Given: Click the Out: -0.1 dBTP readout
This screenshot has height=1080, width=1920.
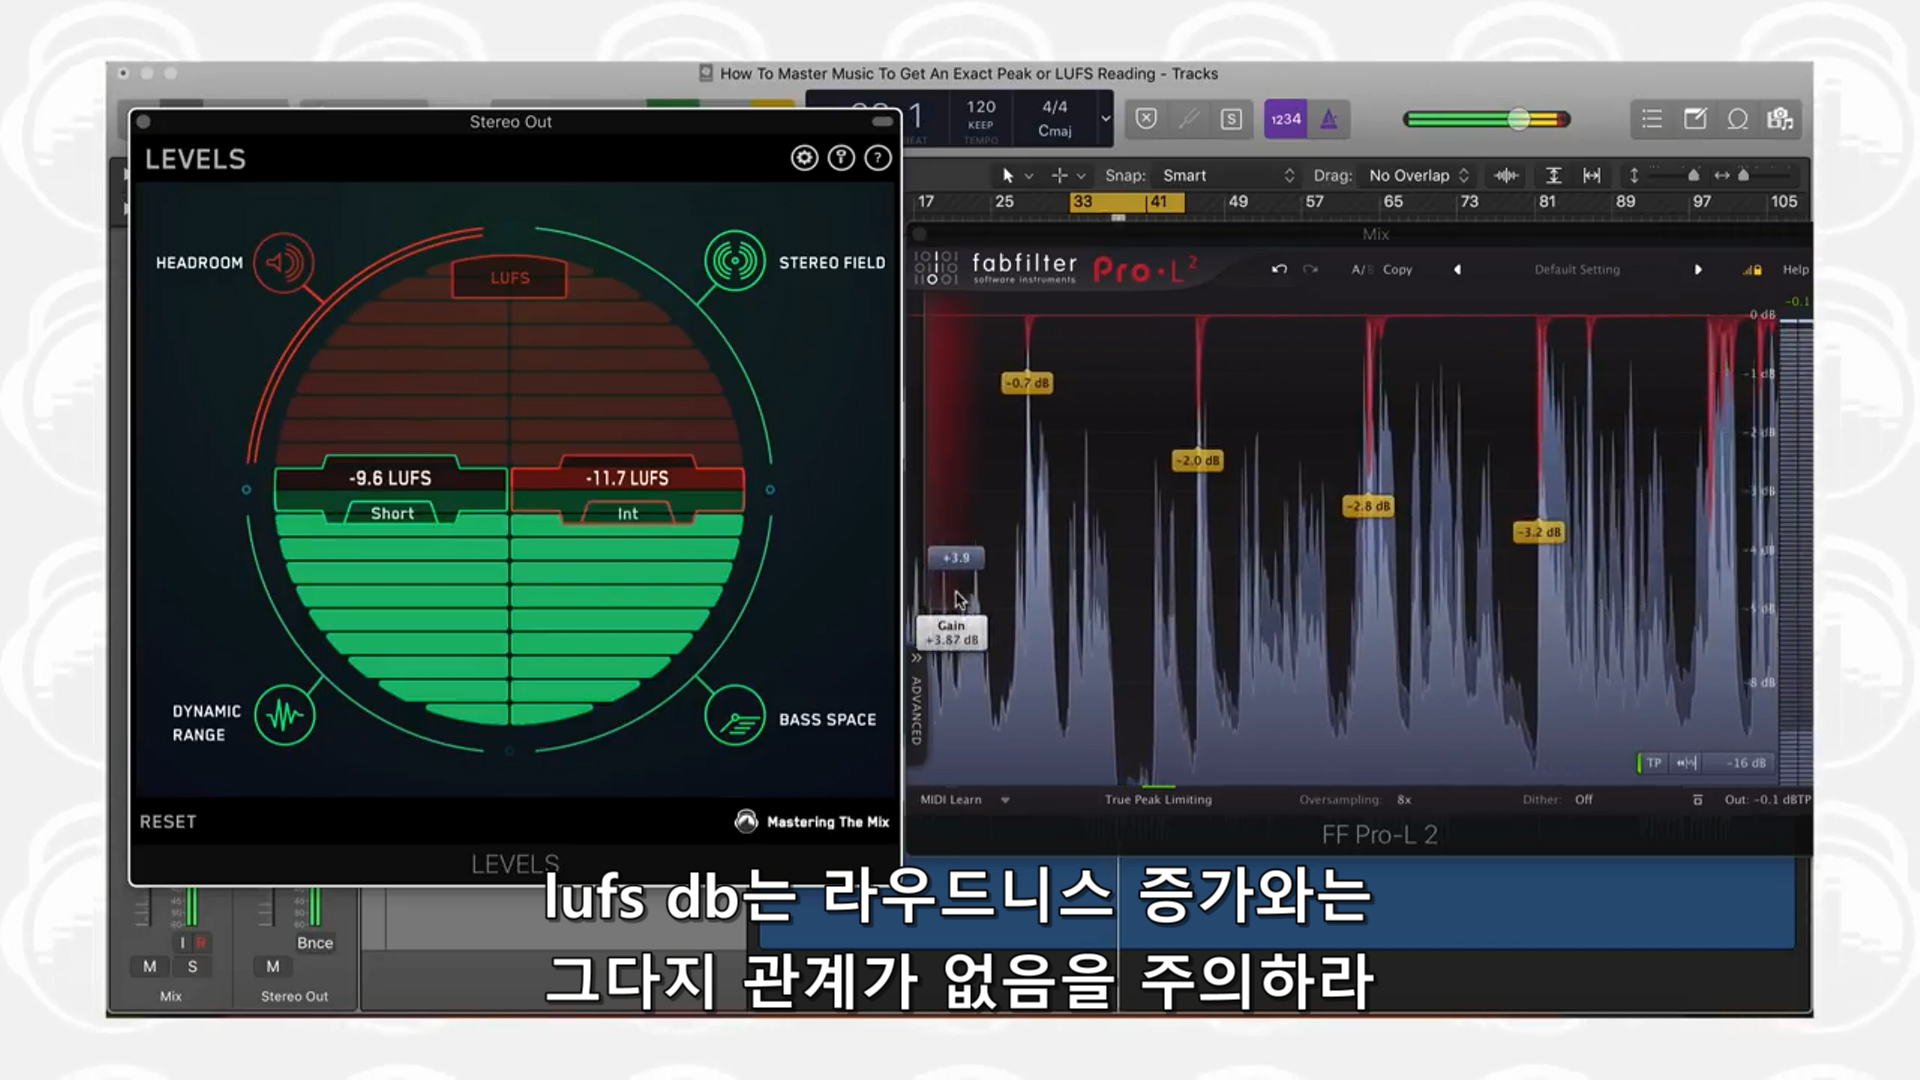Looking at the screenshot, I should point(1767,799).
